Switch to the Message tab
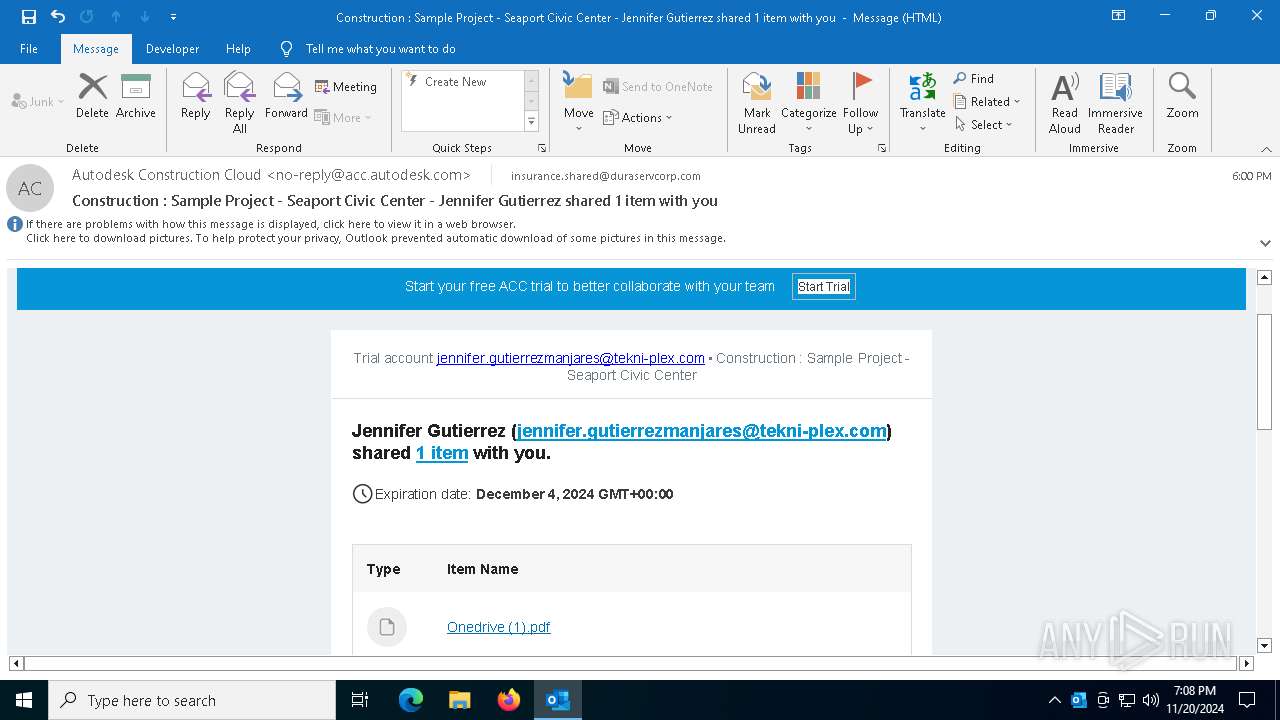Screen dimensions: 1280x720 pos(96,48)
